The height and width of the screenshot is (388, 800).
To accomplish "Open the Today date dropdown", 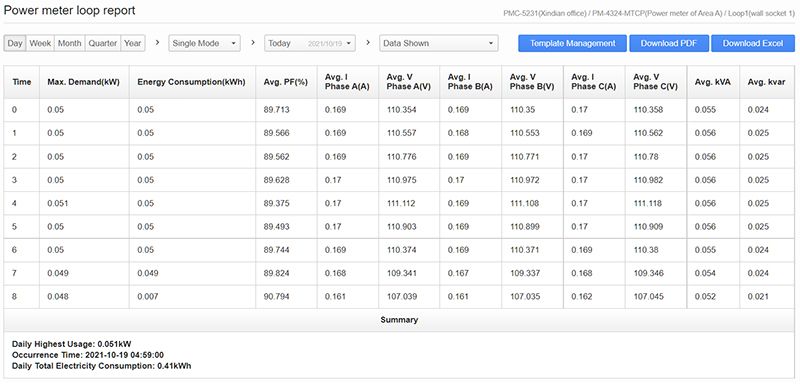I will coord(310,43).
